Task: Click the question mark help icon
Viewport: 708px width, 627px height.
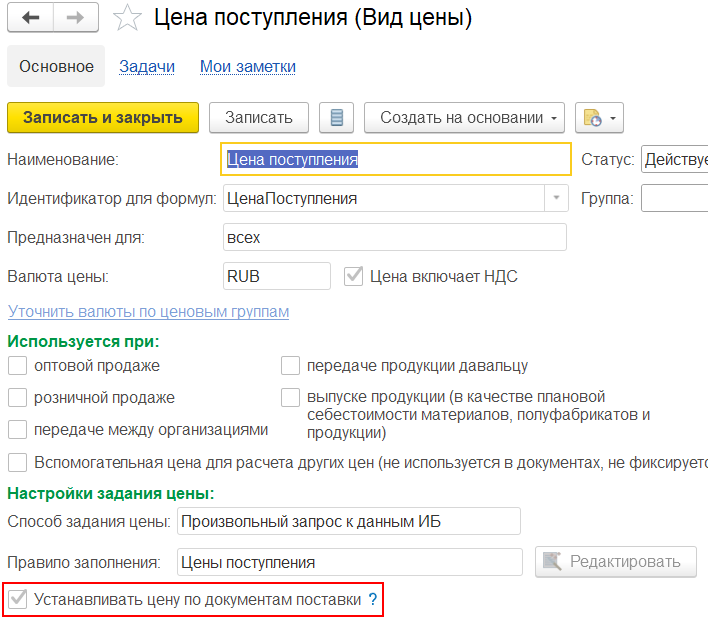Action: pyautogui.click(x=373, y=600)
